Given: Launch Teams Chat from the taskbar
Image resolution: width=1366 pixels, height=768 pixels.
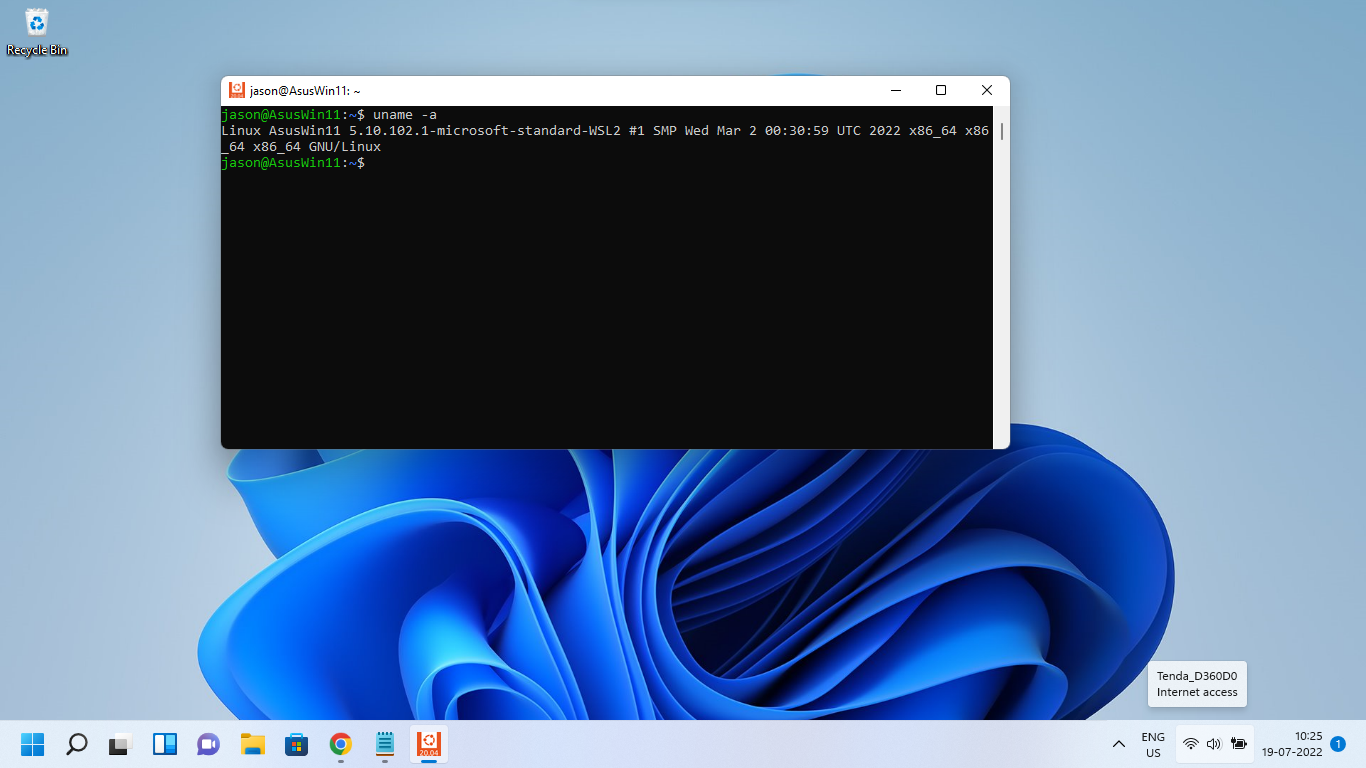Looking at the screenshot, I should (208, 744).
